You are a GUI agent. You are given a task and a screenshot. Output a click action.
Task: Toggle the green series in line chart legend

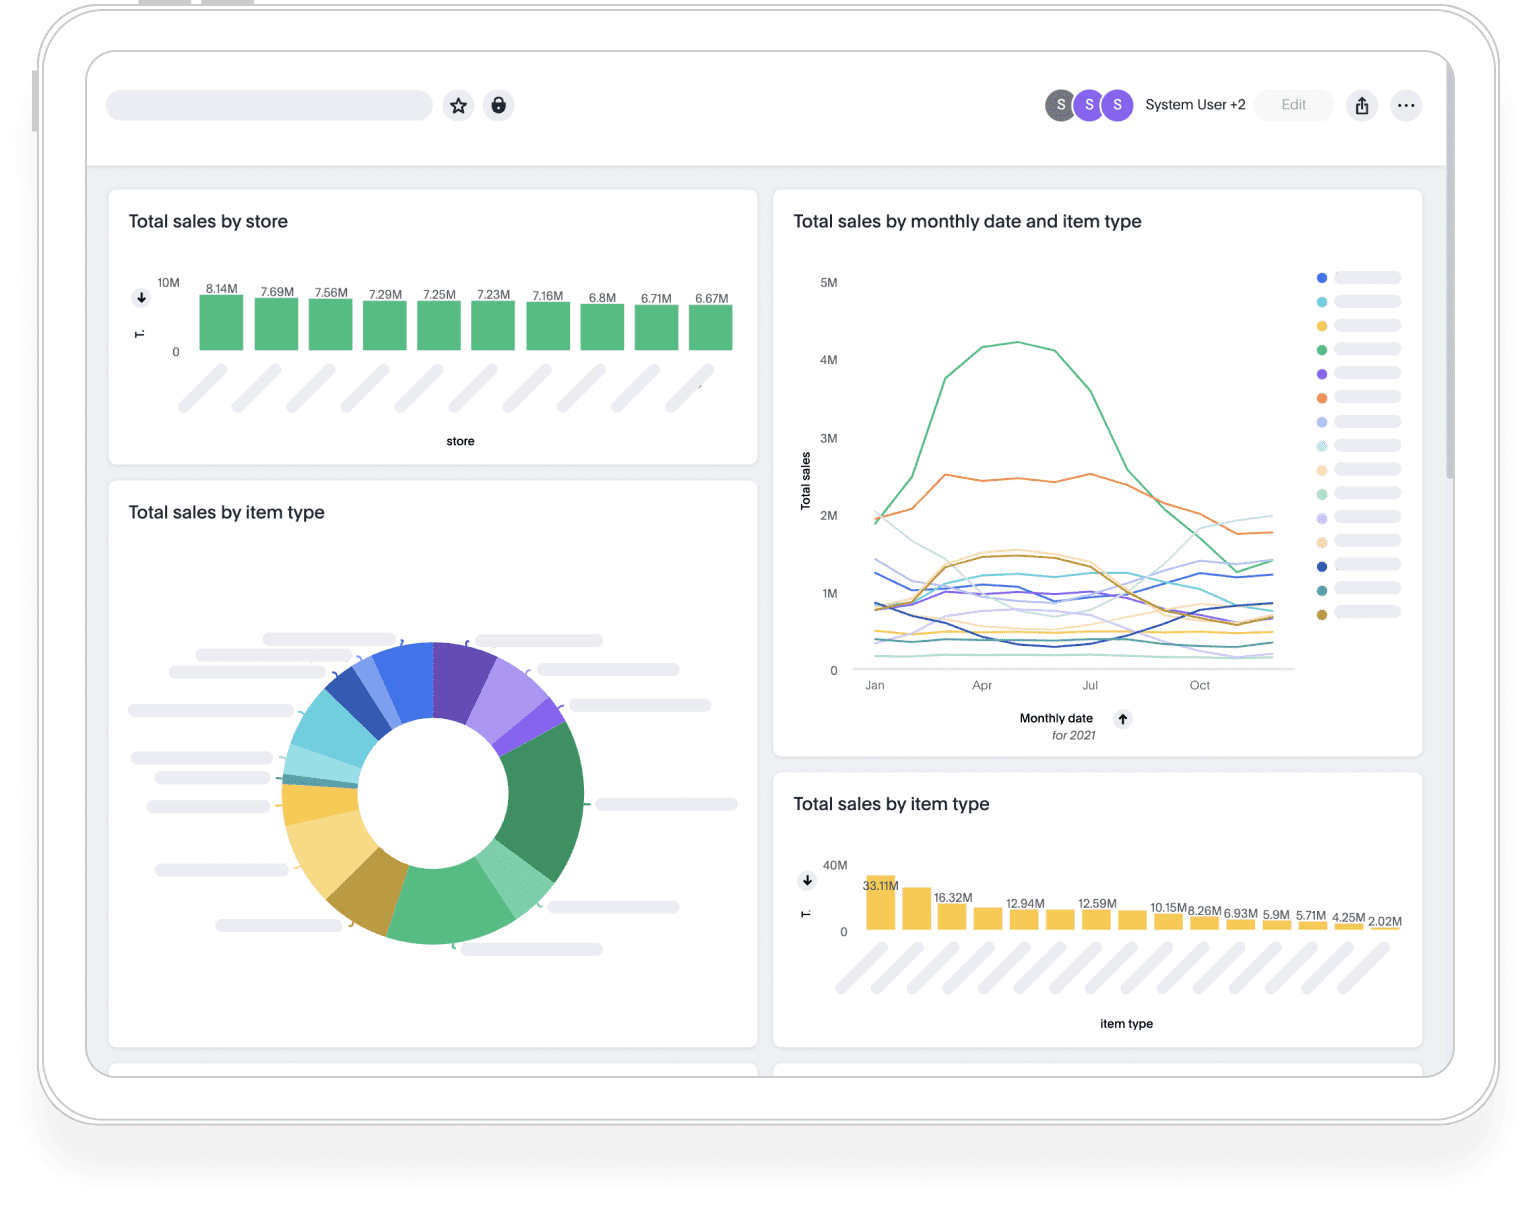[x=1322, y=350]
